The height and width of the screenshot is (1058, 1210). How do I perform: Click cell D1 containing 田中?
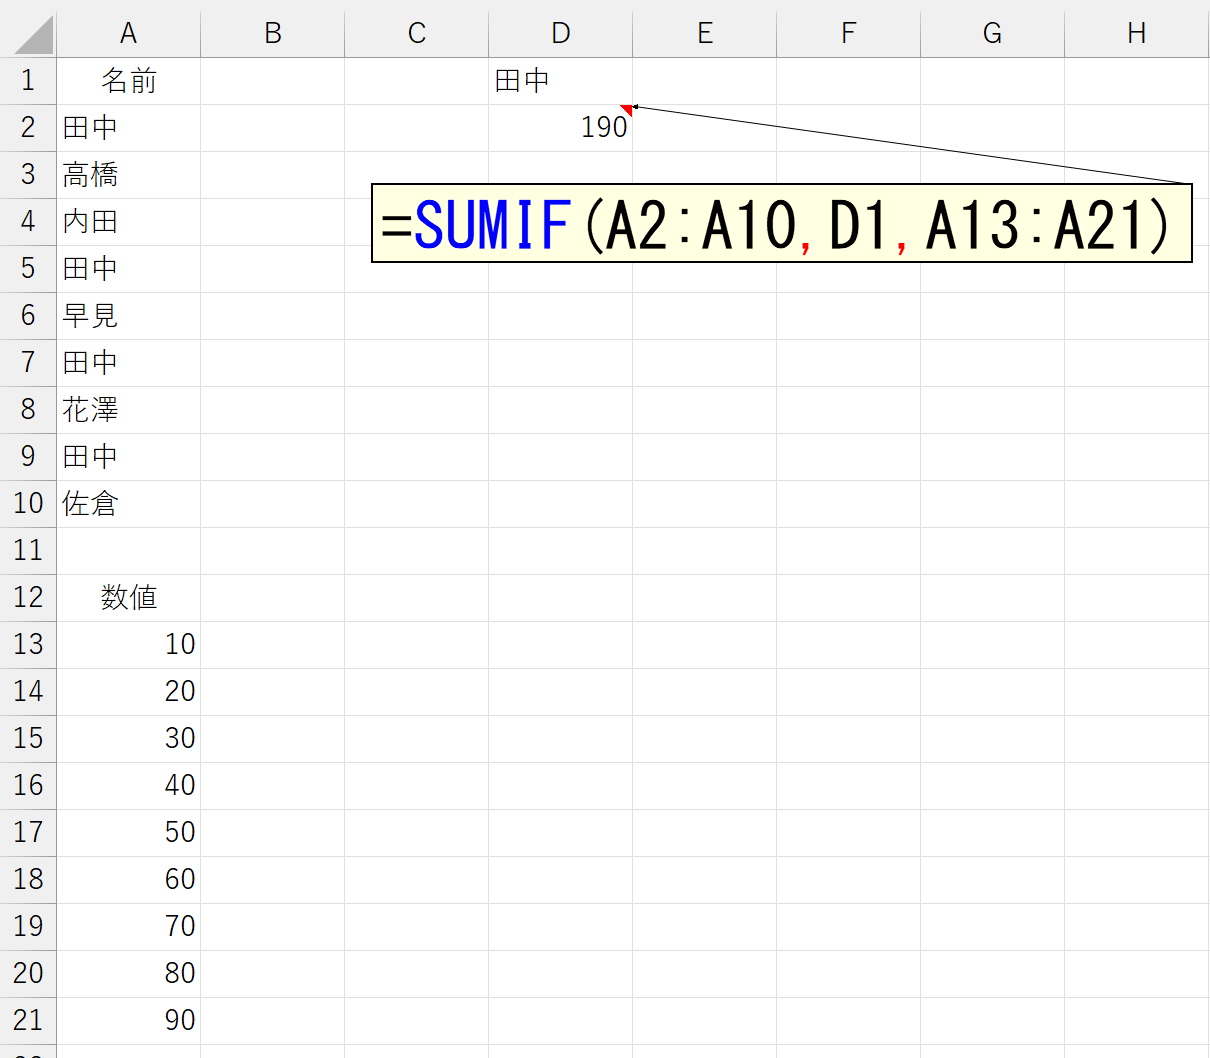(560, 81)
